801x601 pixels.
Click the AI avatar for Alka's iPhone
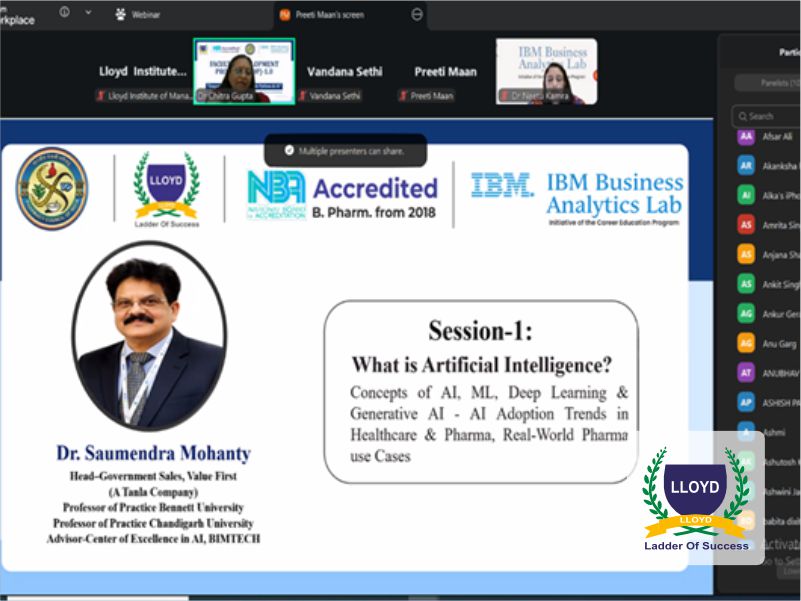coord(746,195)
